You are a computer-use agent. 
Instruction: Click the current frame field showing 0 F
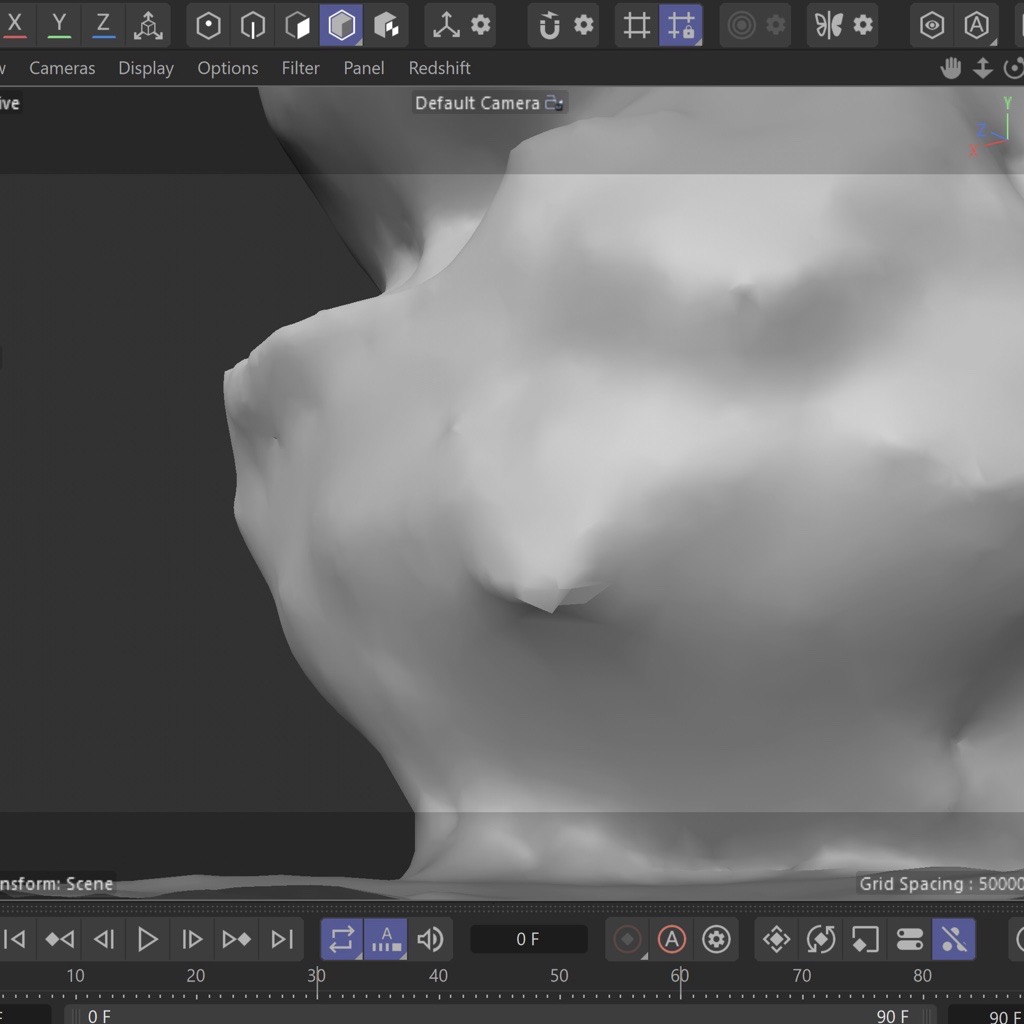point(528,939)
